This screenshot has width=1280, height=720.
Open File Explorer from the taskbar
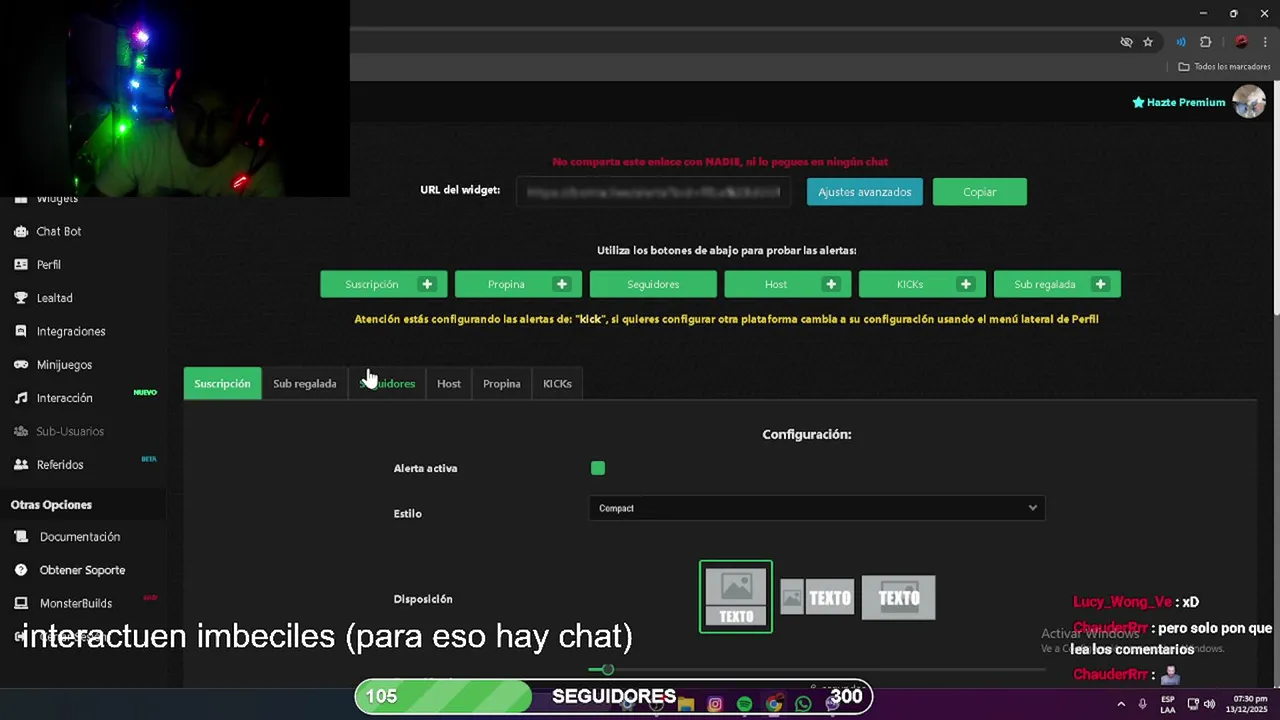point(685,704)
